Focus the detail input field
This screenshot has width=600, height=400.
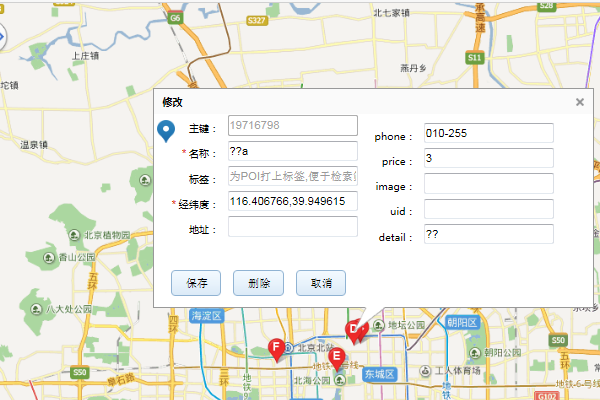[489, 234]
